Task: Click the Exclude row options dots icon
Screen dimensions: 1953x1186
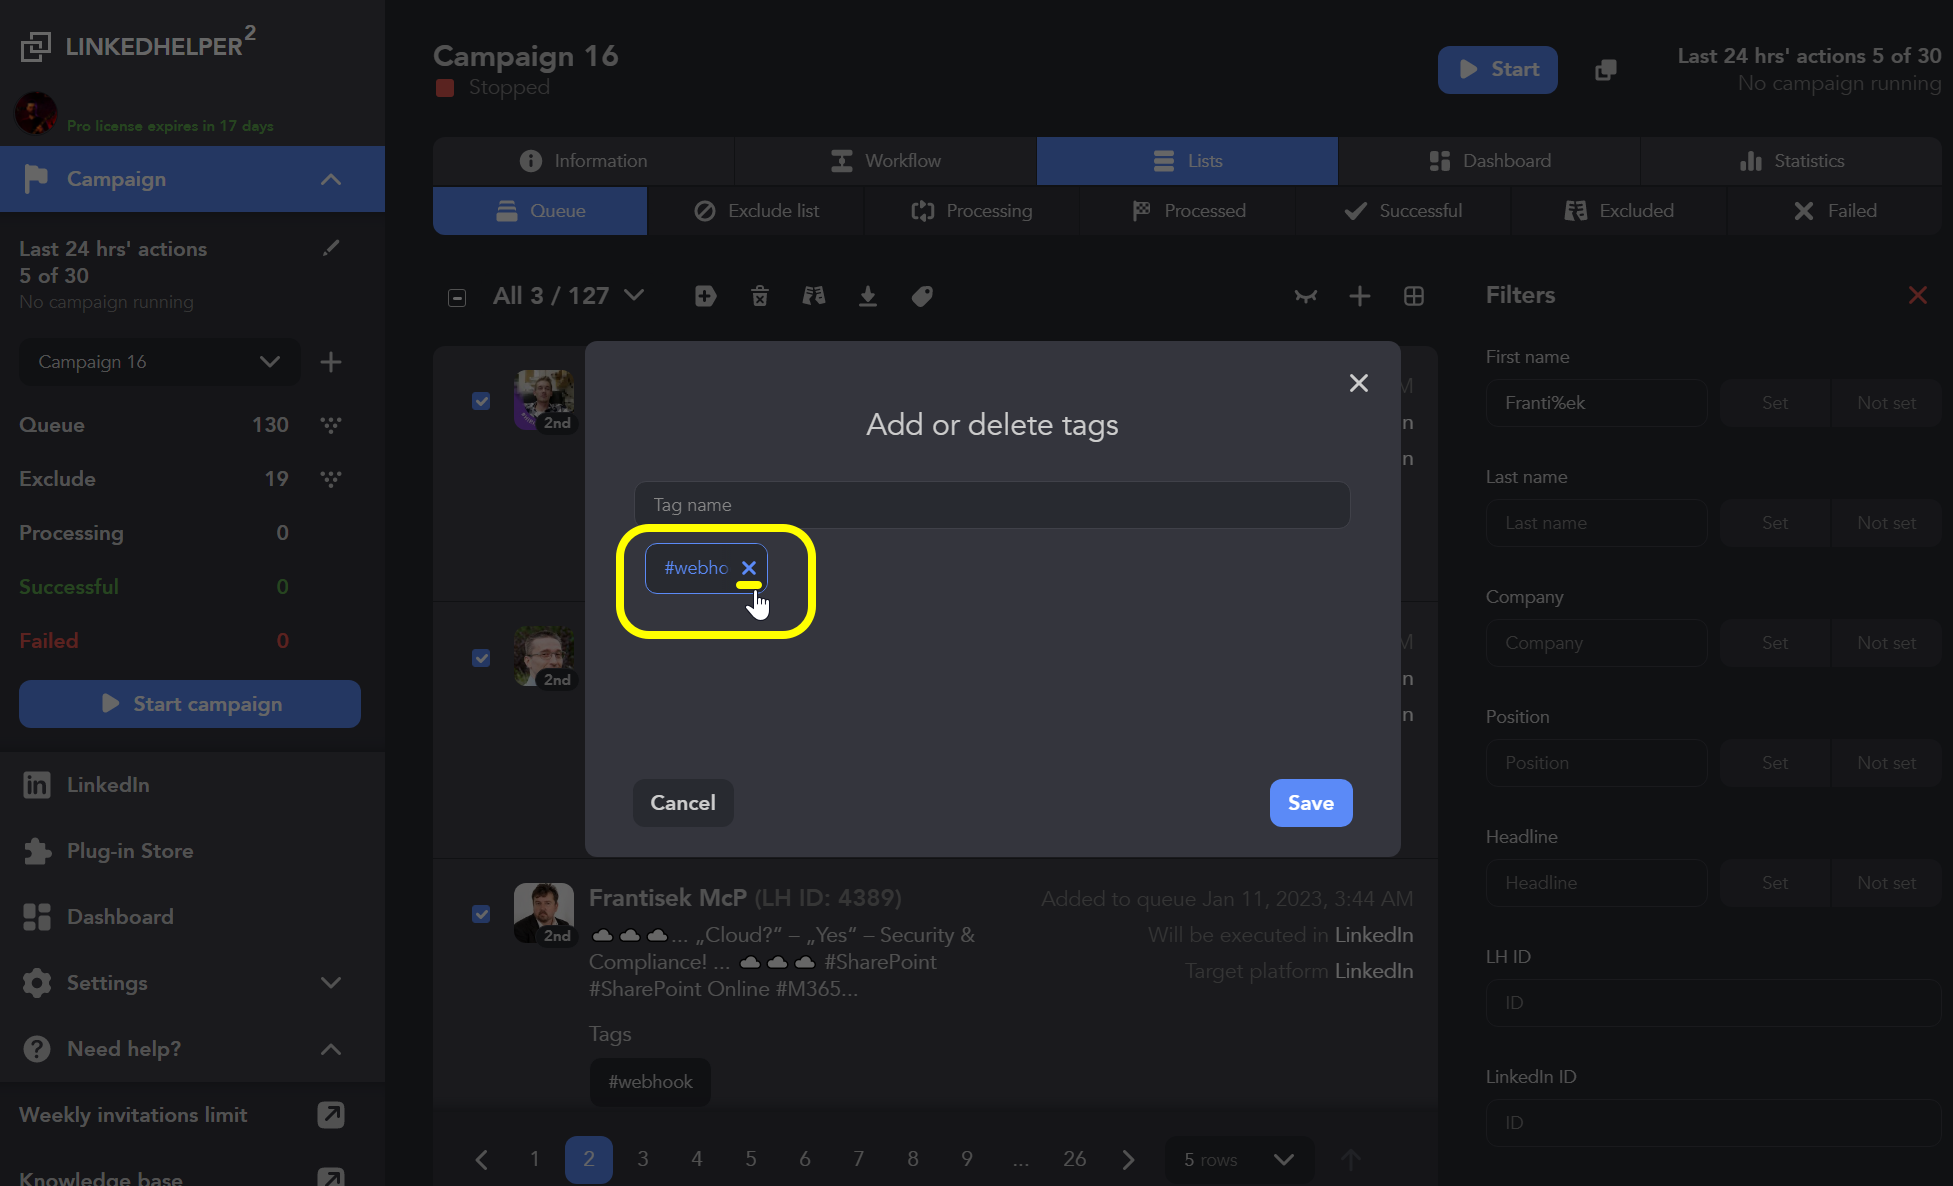Action: tap(331, 479)
